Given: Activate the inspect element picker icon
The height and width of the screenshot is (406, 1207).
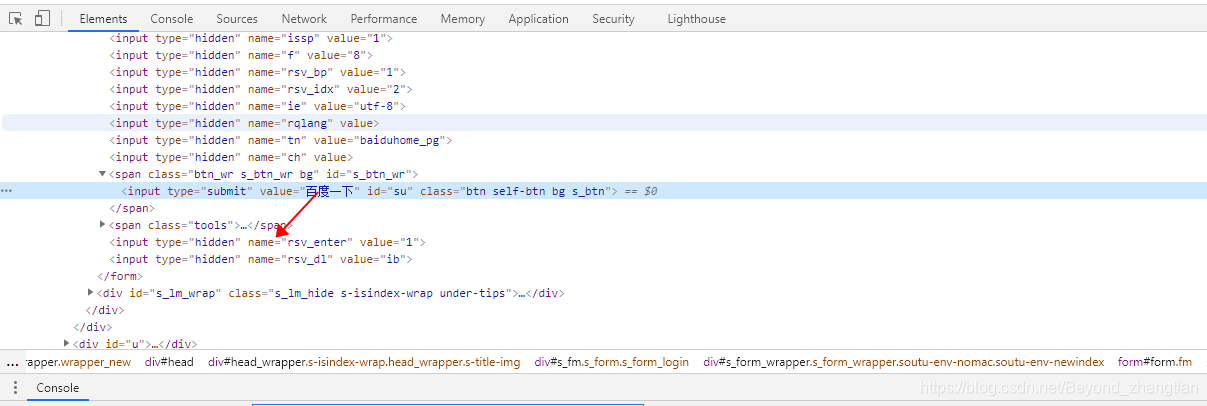Looking at the screenshot, I should click(x=16, y=18).
